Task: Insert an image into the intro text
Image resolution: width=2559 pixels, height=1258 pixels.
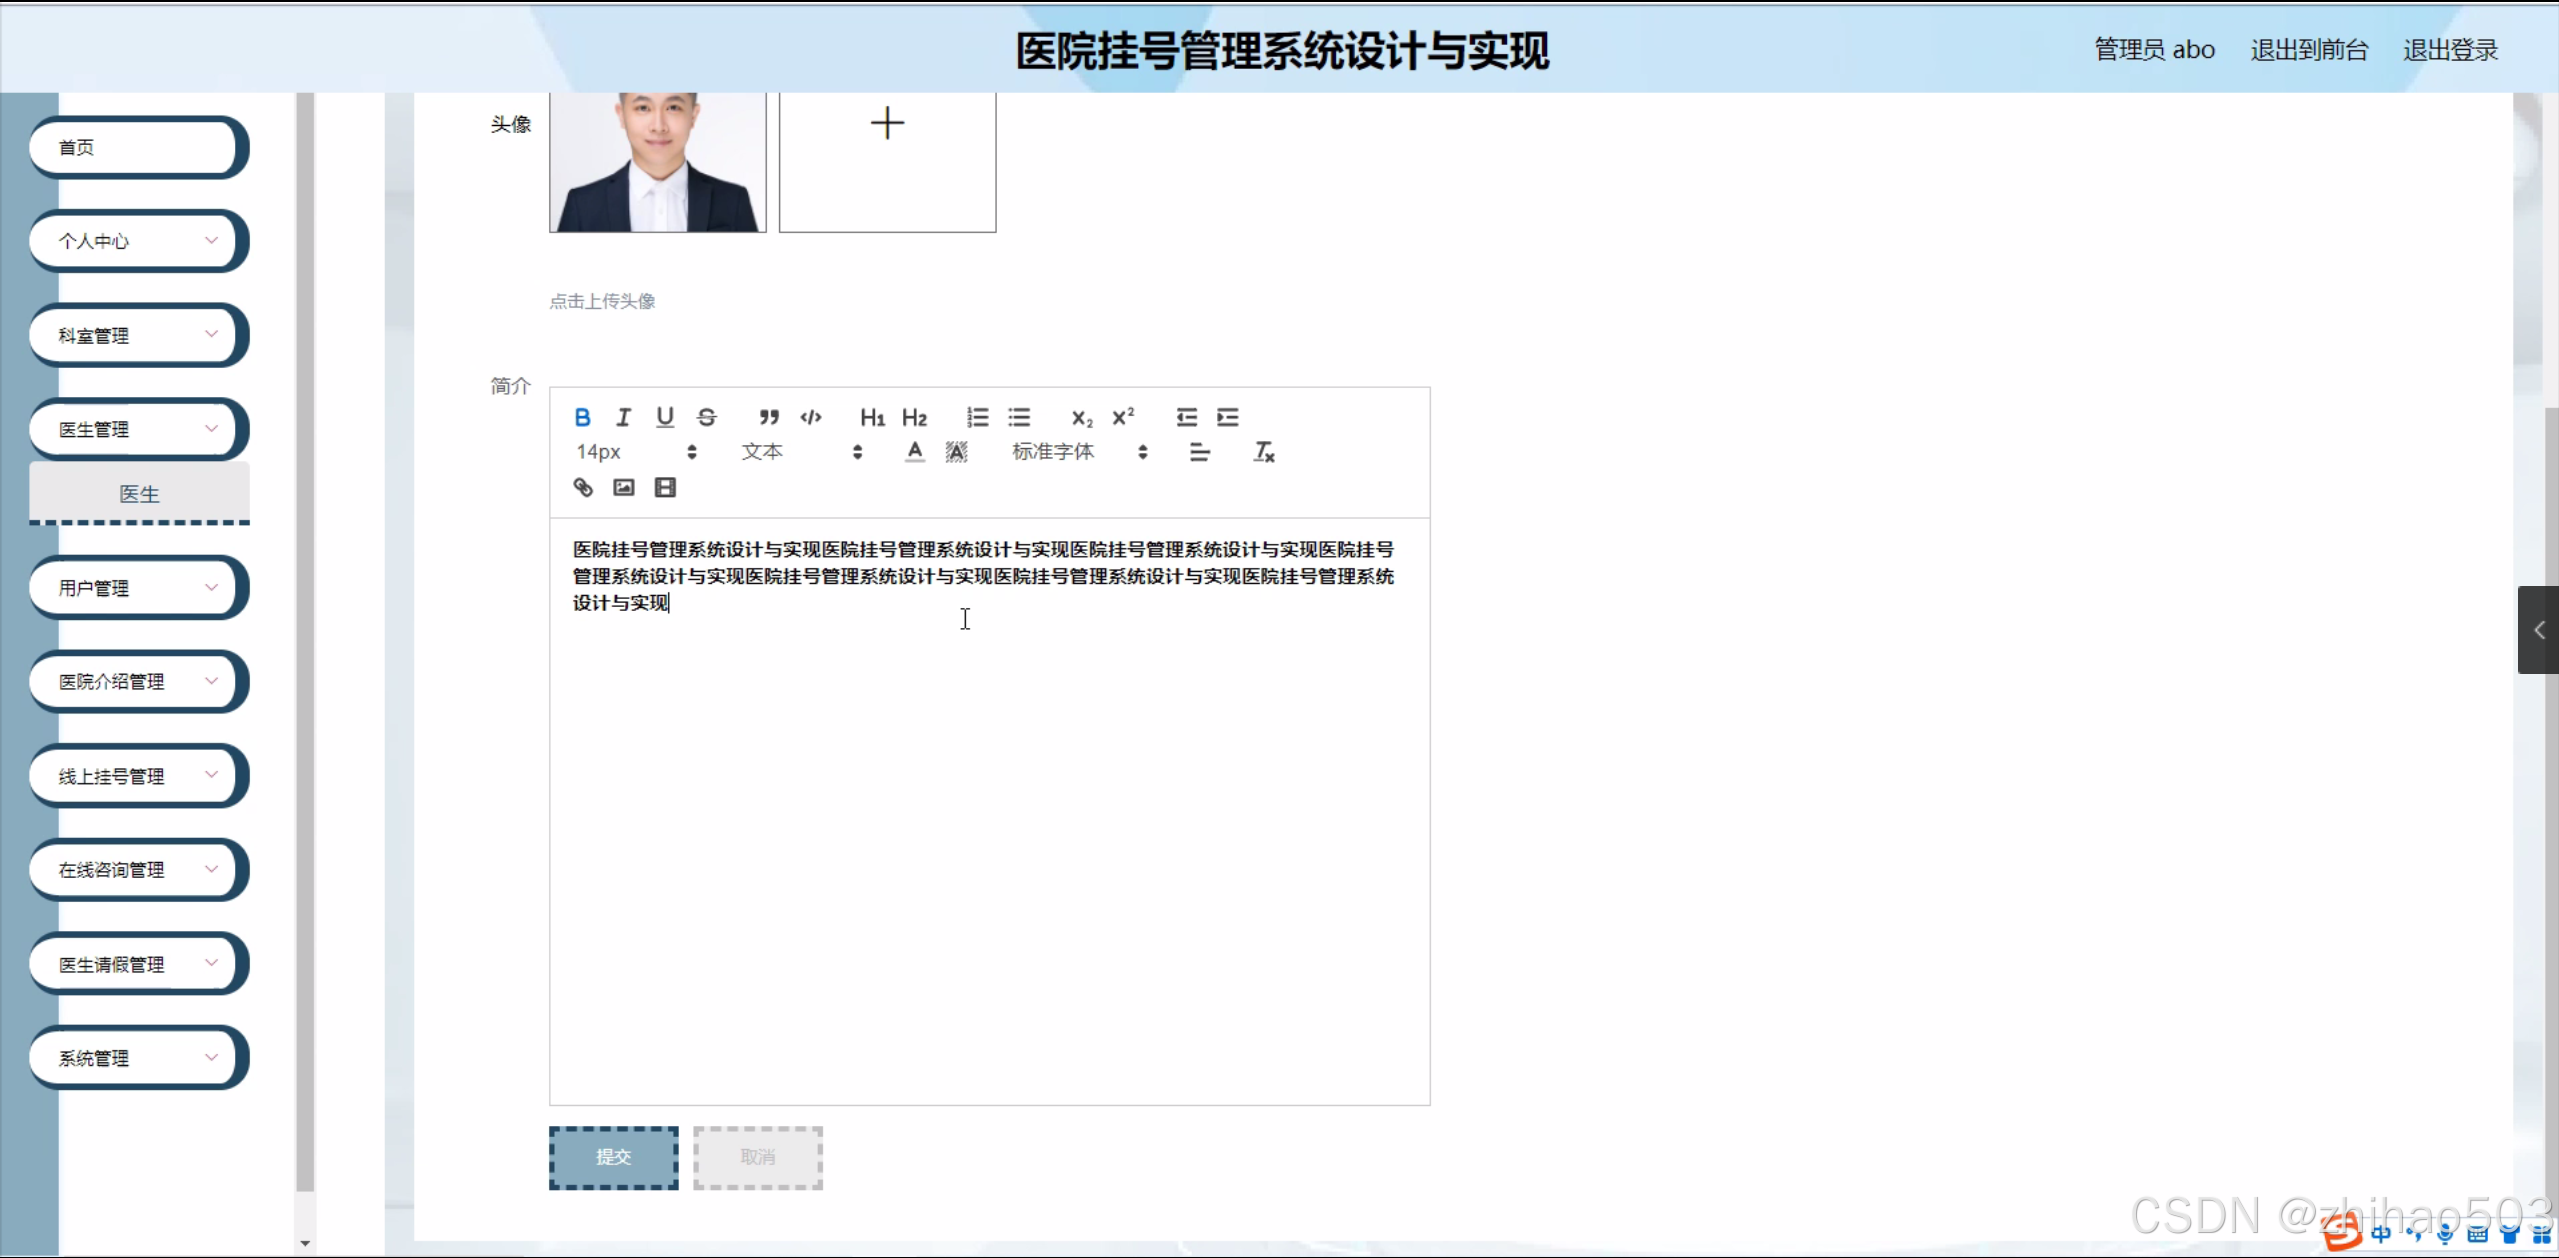Action: (x=623, y=487)
